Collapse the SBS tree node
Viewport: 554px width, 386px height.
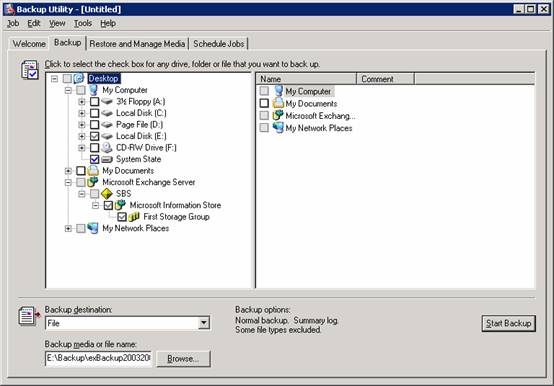tap(82, 194)
